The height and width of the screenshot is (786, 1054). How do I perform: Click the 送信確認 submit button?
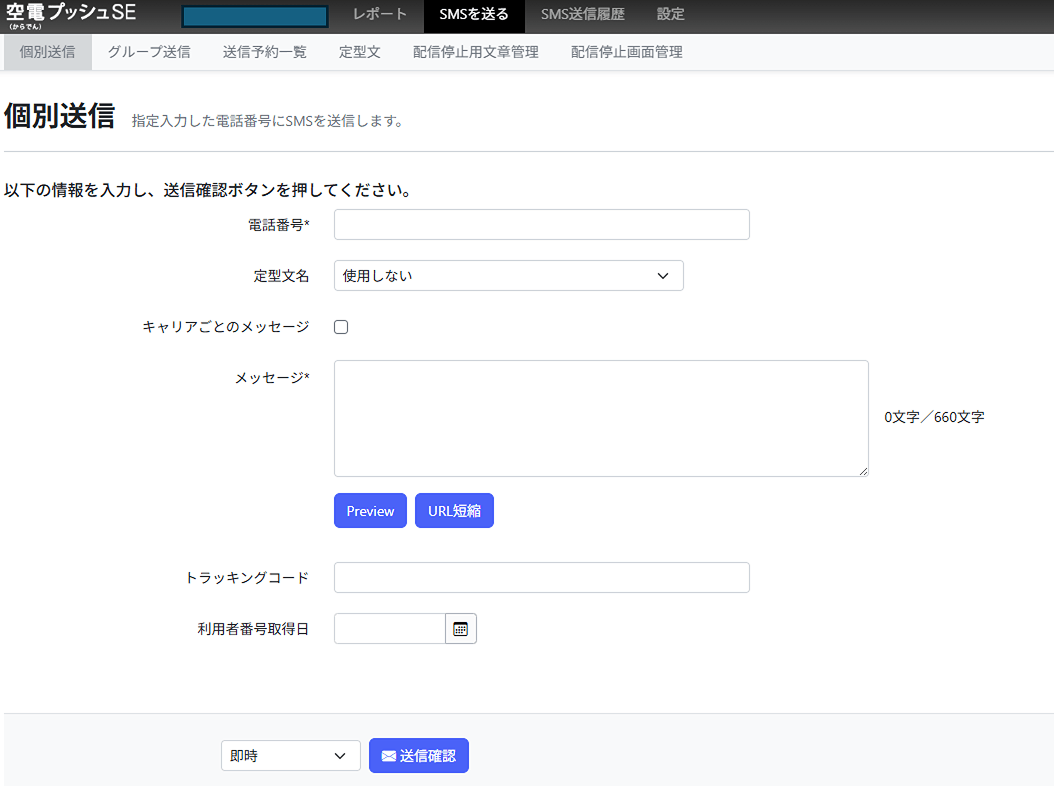coord(419,756)
